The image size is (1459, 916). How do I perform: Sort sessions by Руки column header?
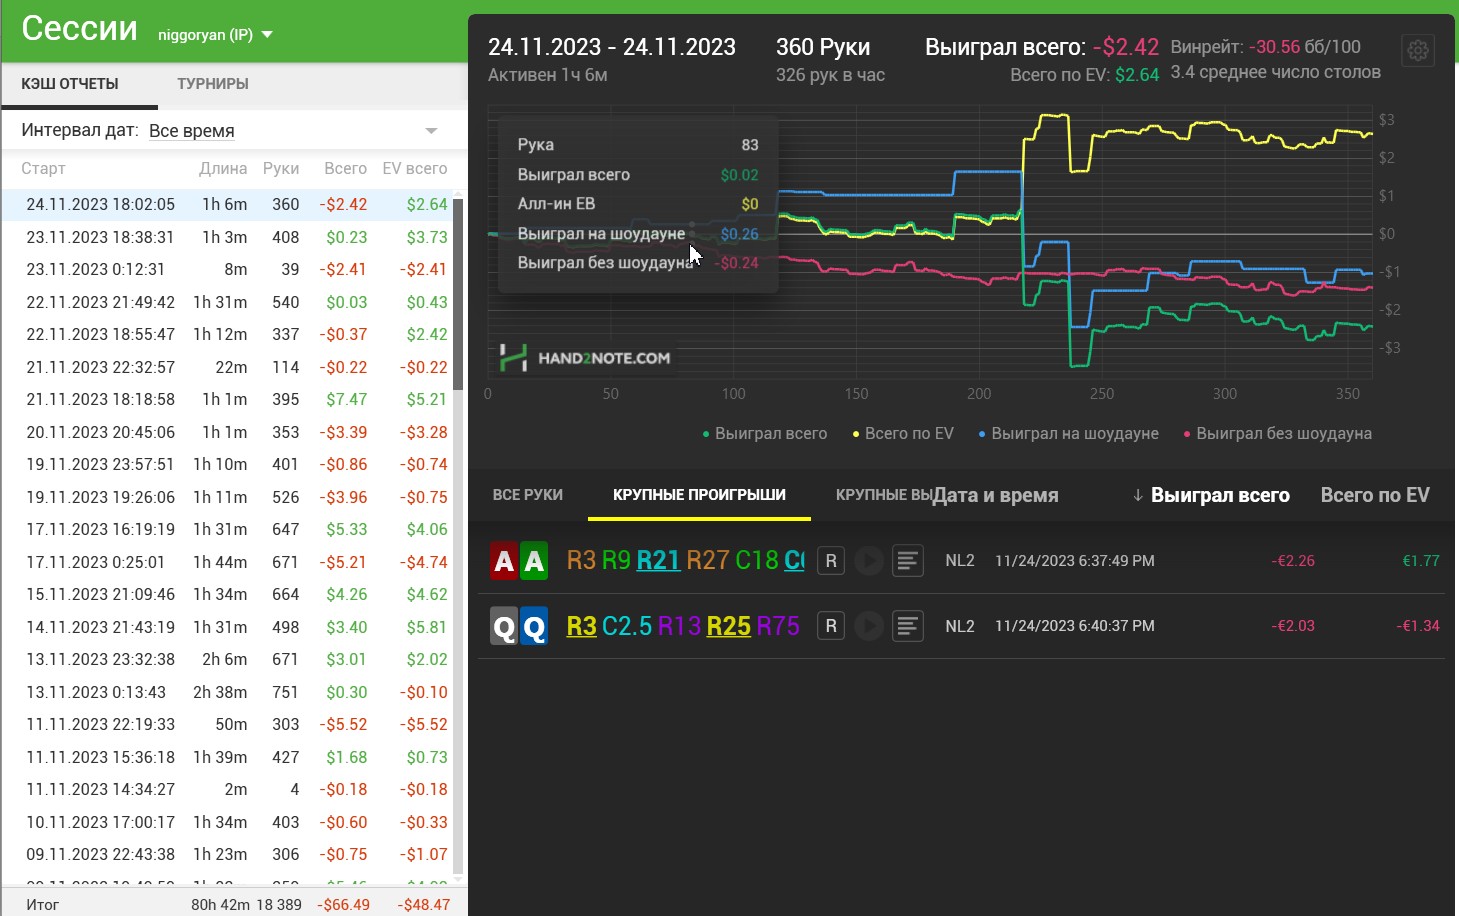(x=281, y=169)
